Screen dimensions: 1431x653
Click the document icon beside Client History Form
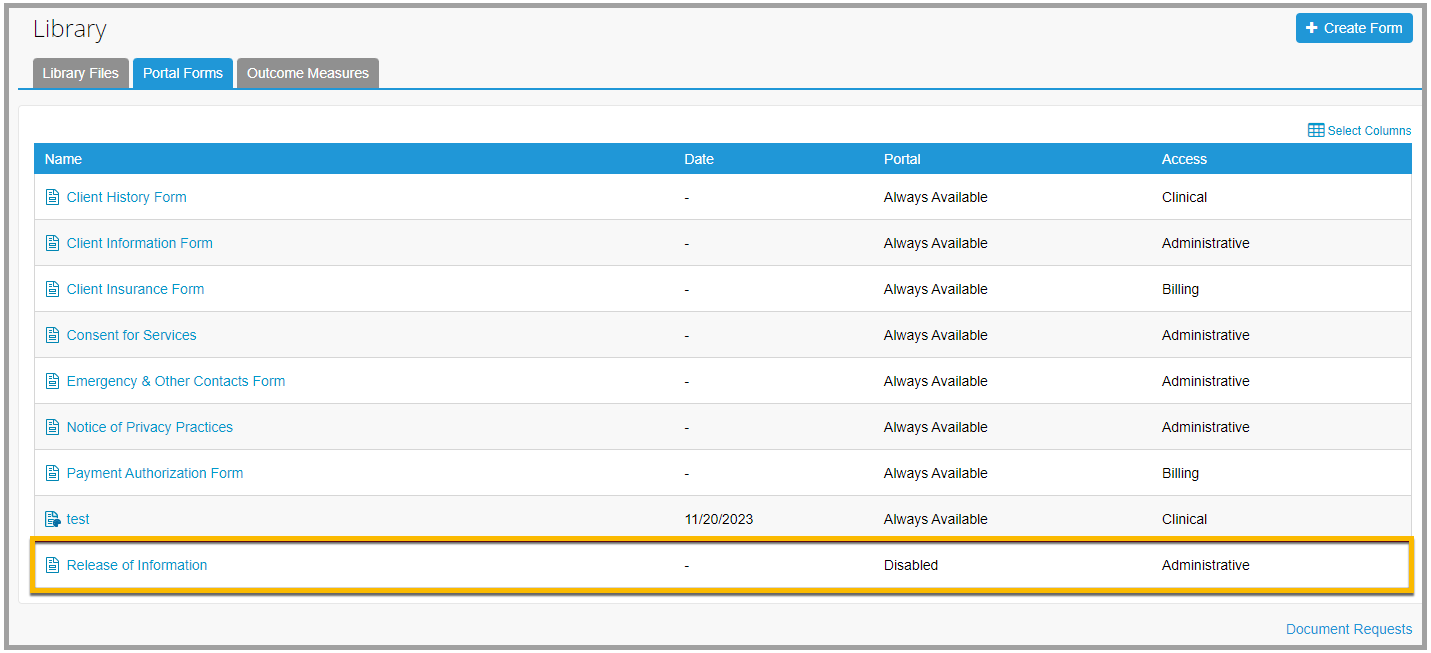tap(53, 197)
